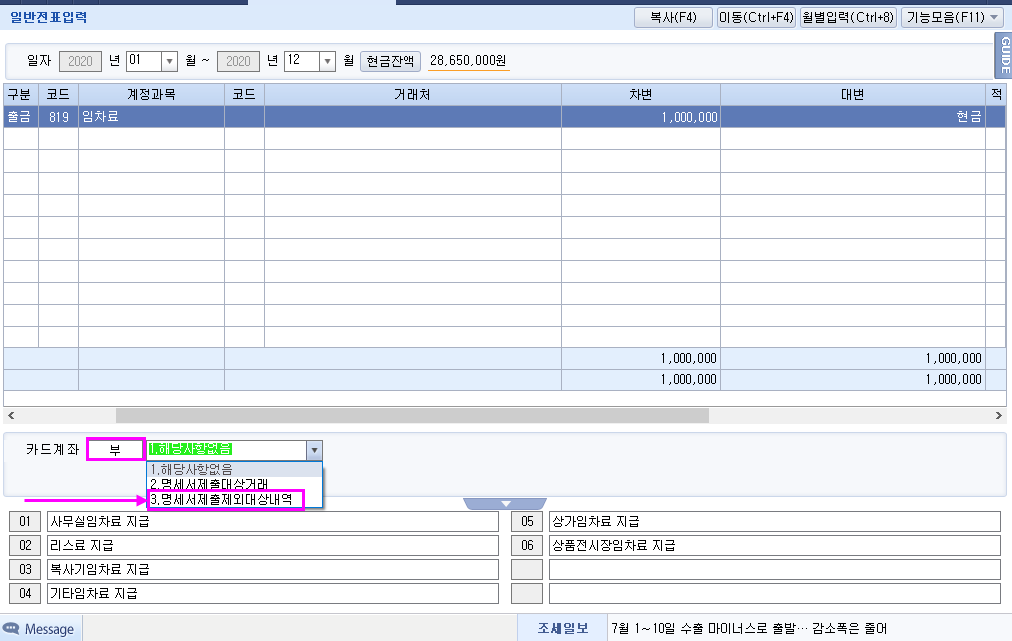This screenshot has width=1012, height=641.
Task: Click the end year 2020 field
Action: (x=238, y=61)
